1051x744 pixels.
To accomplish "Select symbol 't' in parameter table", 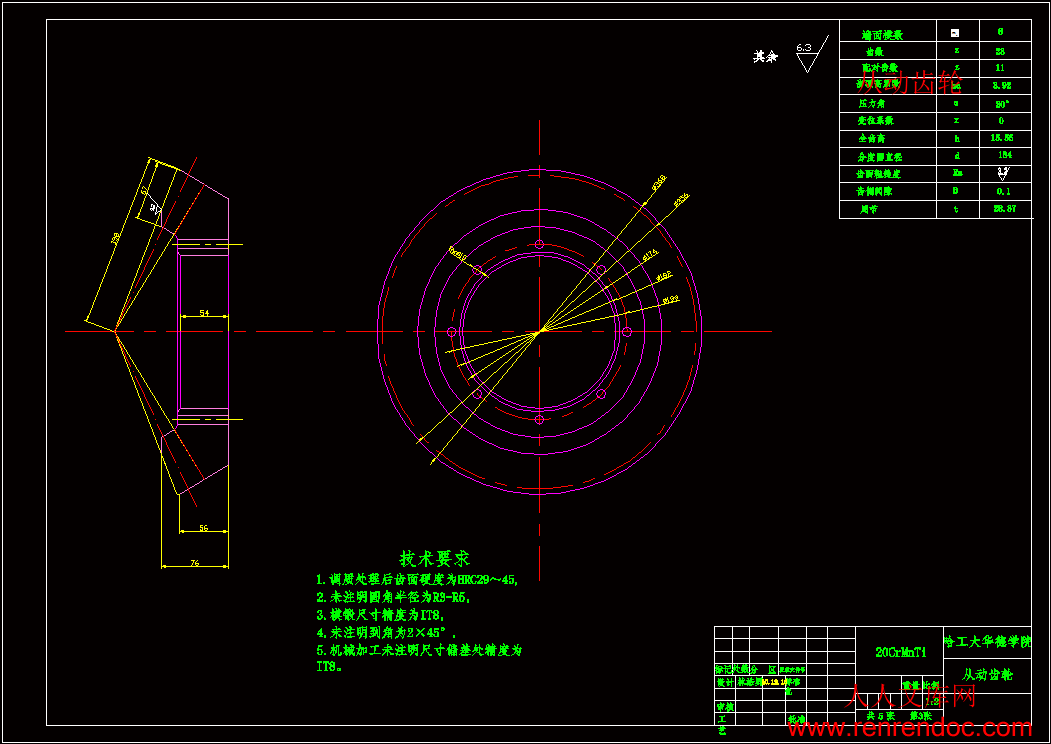I will coord(957,209).
